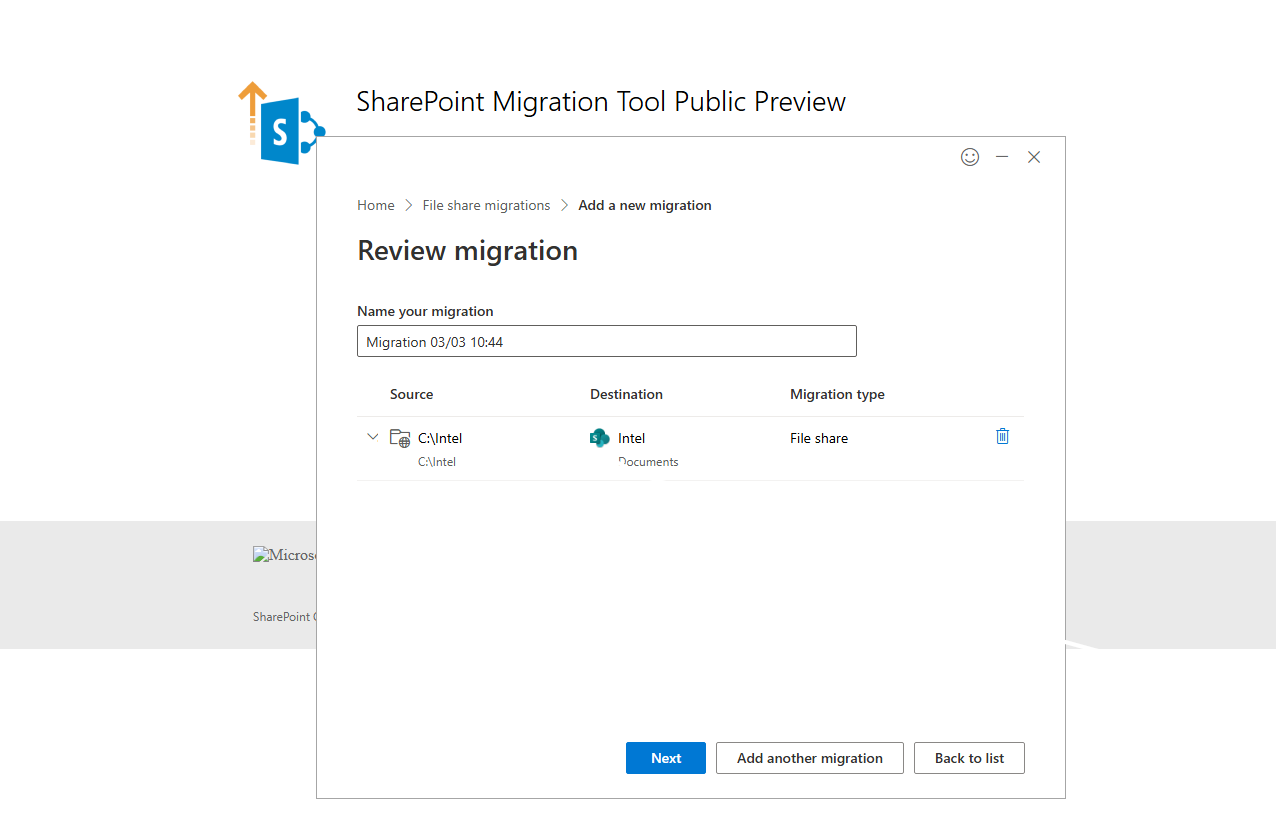Click the SharePoint Migration Tool logo
Viewport: 1276px width, 823px height.
pyautogui.click(x=278, y=124)
